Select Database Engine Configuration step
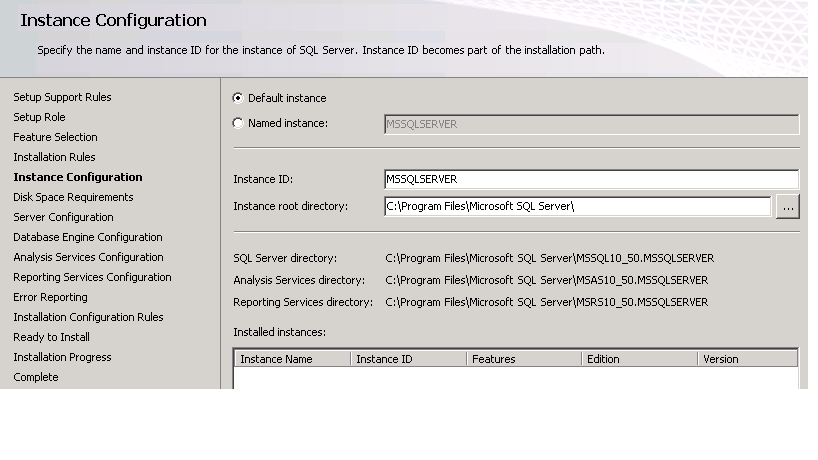 tap(88, 237)
